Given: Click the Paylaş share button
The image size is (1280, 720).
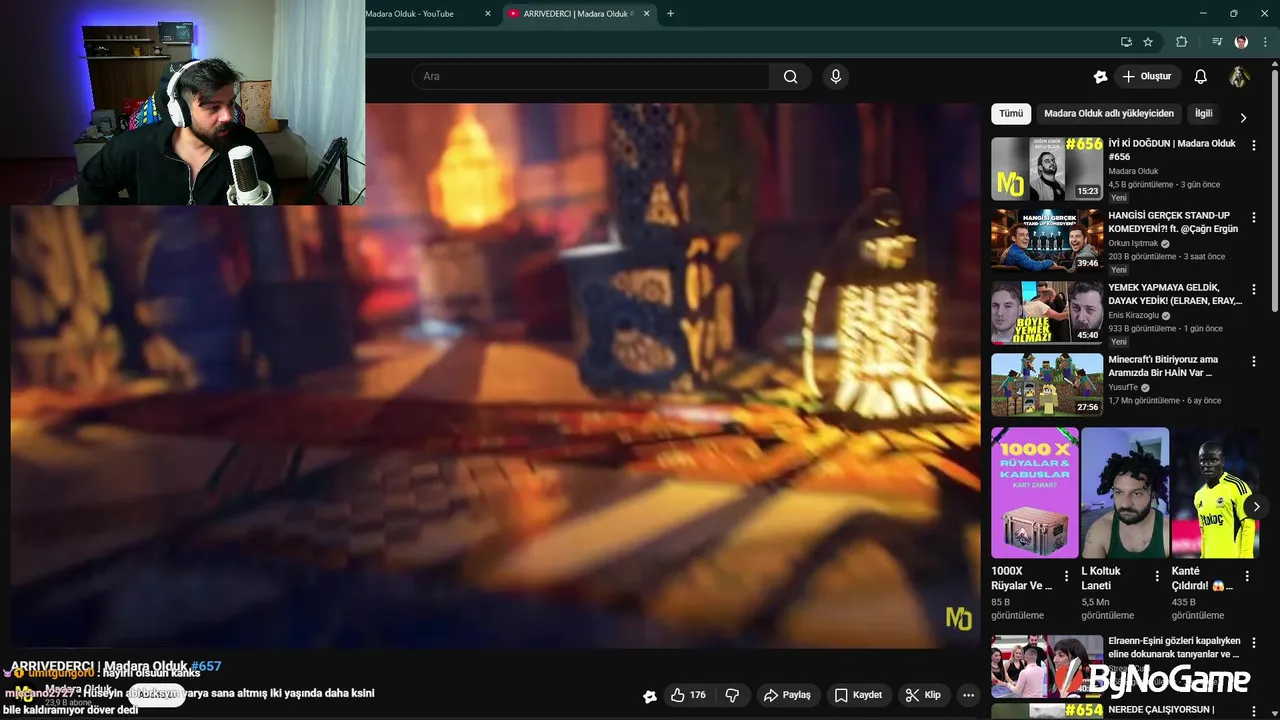Looking at the screenshot, I should coord(787,695).
